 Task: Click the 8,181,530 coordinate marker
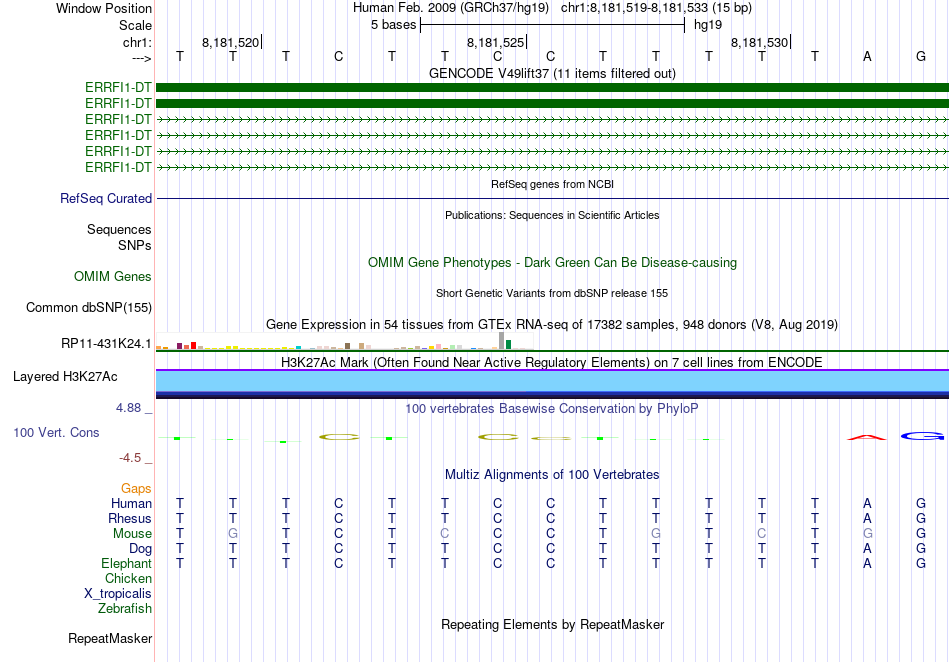click(759, 42)
